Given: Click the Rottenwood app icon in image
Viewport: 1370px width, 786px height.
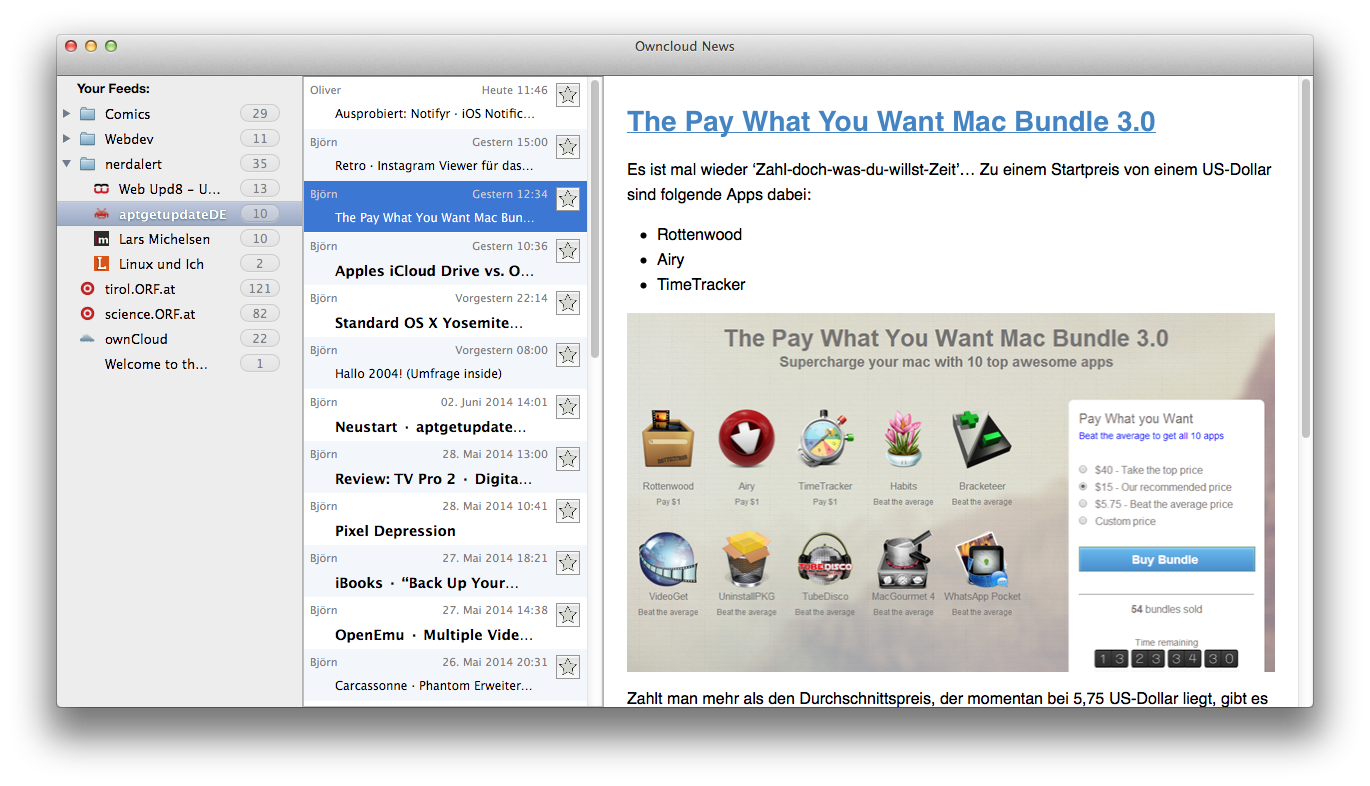Looking at the screenshot, I should [x=668, y=438].
